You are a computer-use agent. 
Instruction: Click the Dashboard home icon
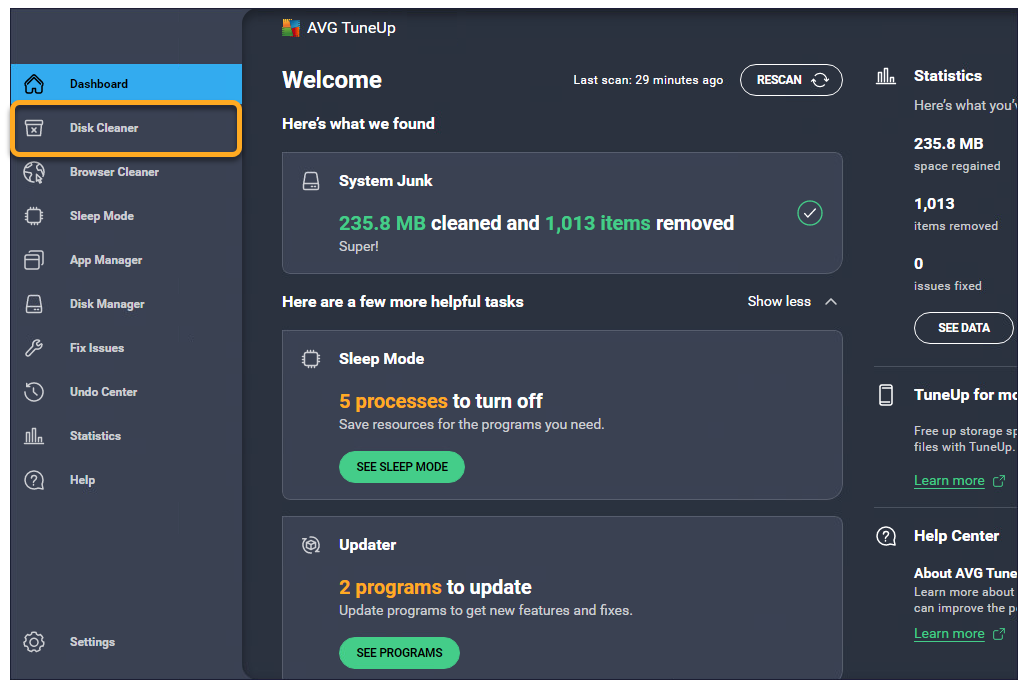tap(34, 84)
